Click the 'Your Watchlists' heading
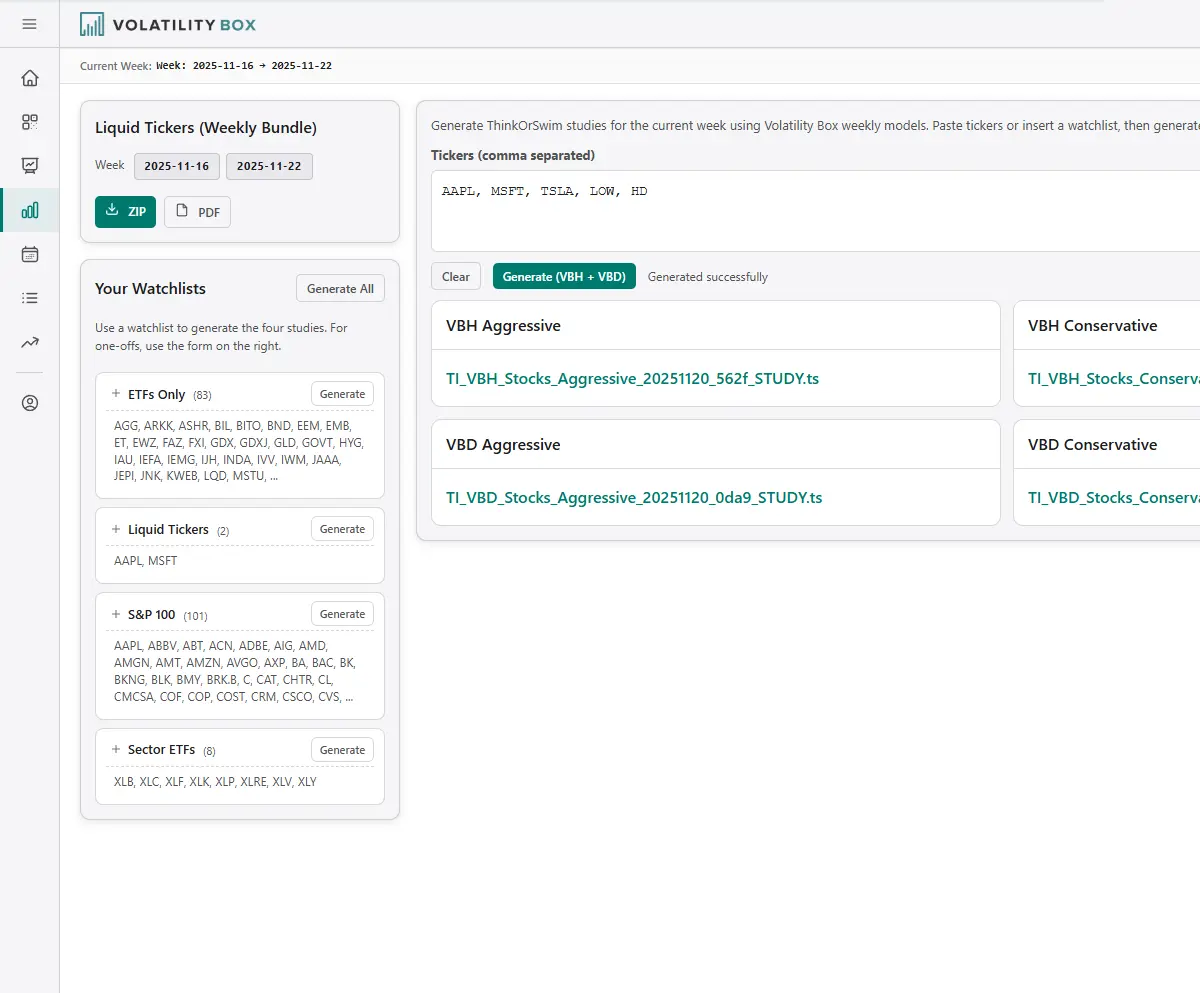The height and width of the screenshot is (993, 1200). pos(150,288)
